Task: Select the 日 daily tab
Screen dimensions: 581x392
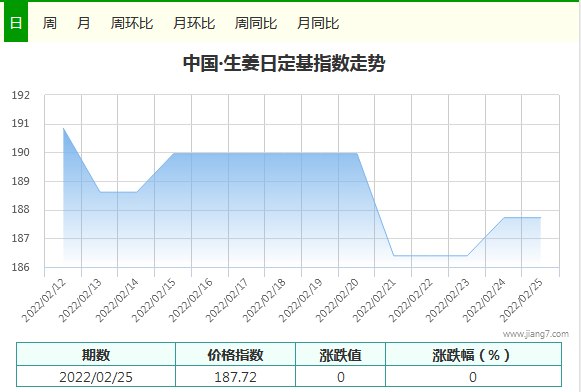Action: 16,22
